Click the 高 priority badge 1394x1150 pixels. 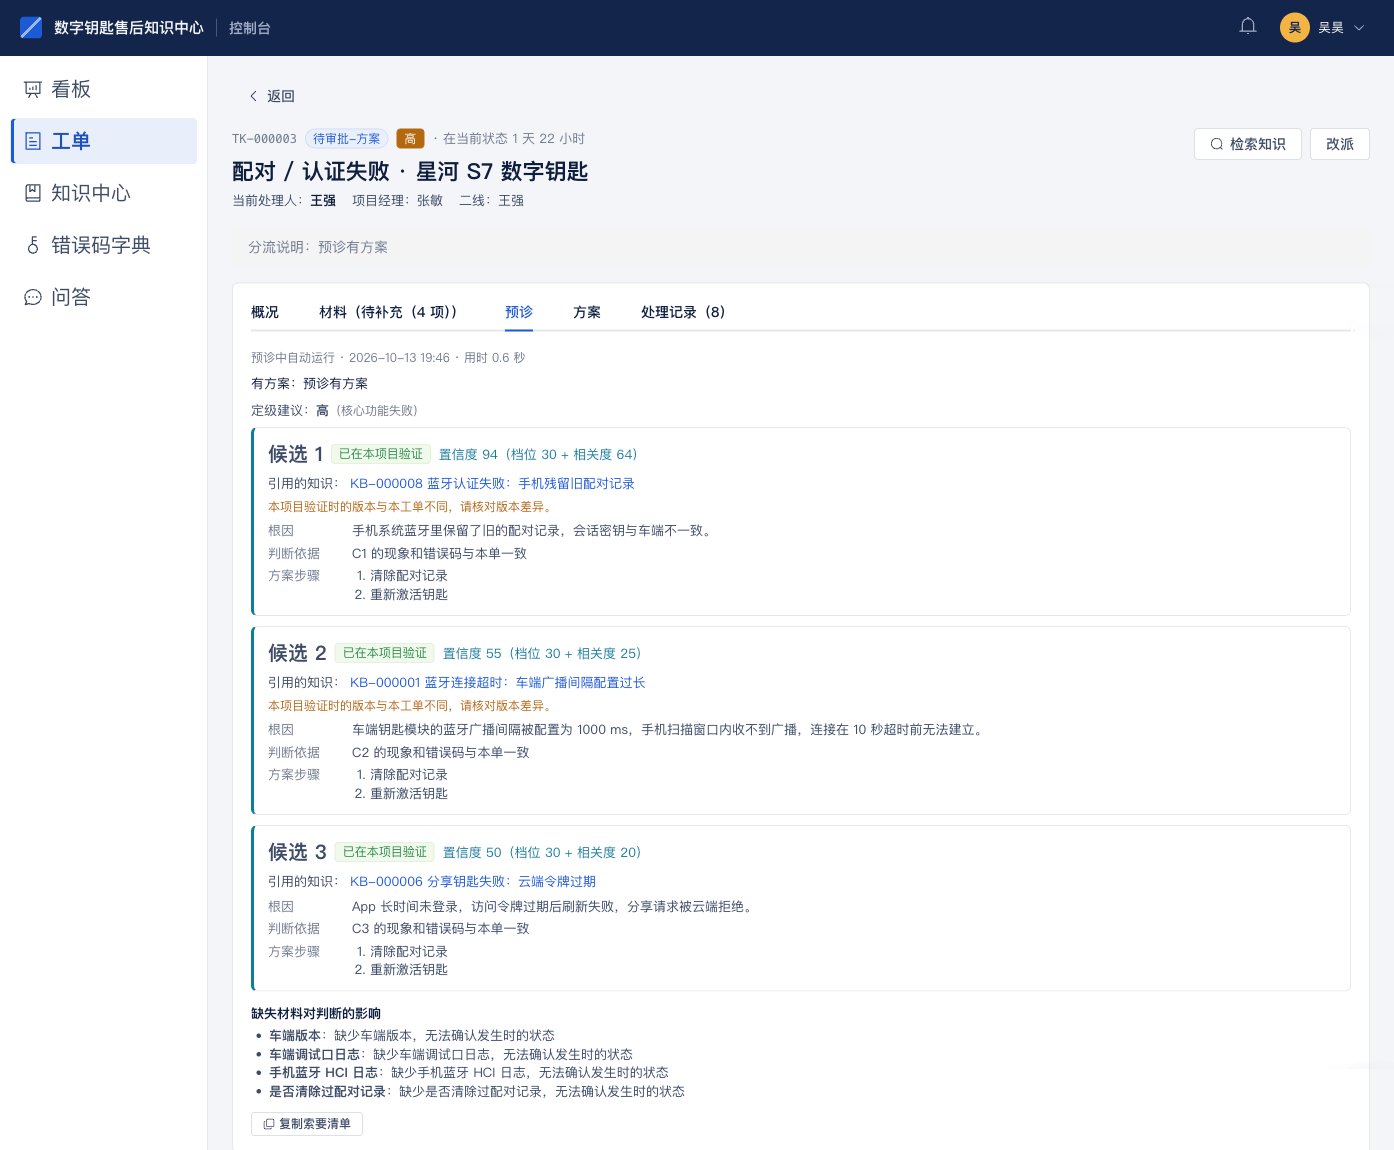click(x=410, y=139)
